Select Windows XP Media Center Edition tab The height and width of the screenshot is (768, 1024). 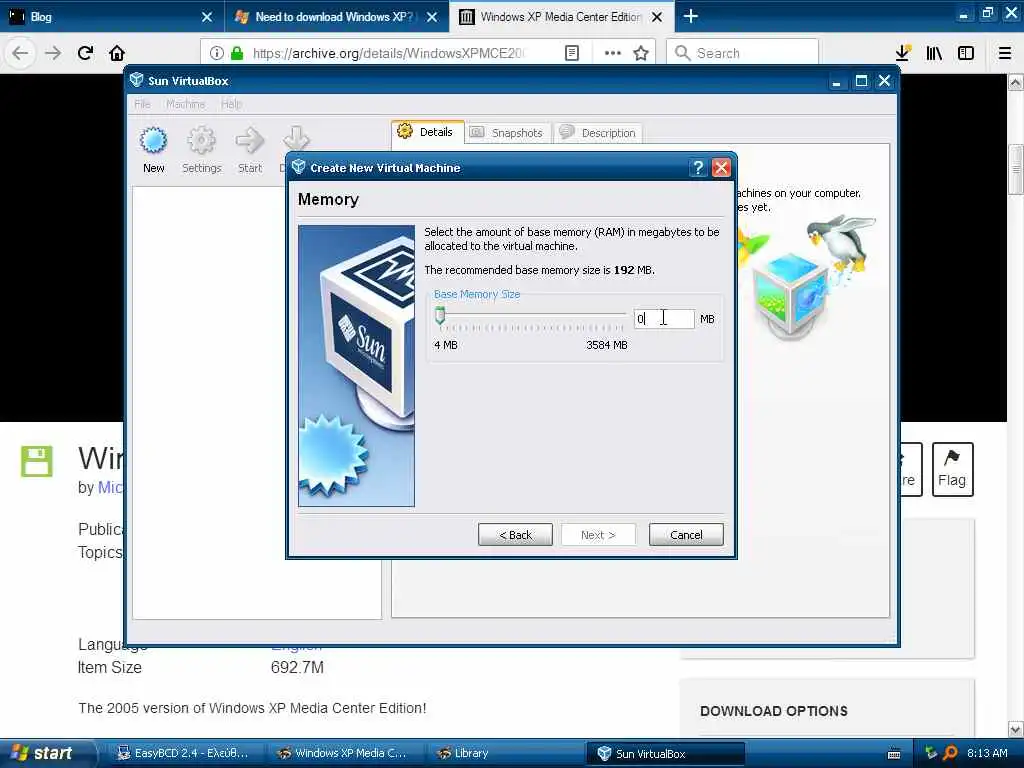(562, 16)
